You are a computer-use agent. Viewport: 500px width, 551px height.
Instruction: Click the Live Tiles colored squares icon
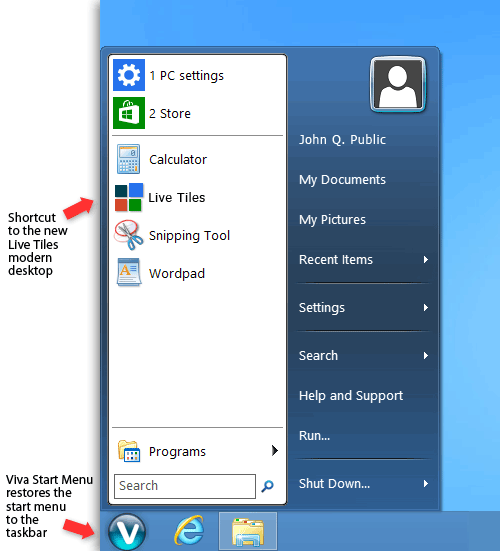129,197
